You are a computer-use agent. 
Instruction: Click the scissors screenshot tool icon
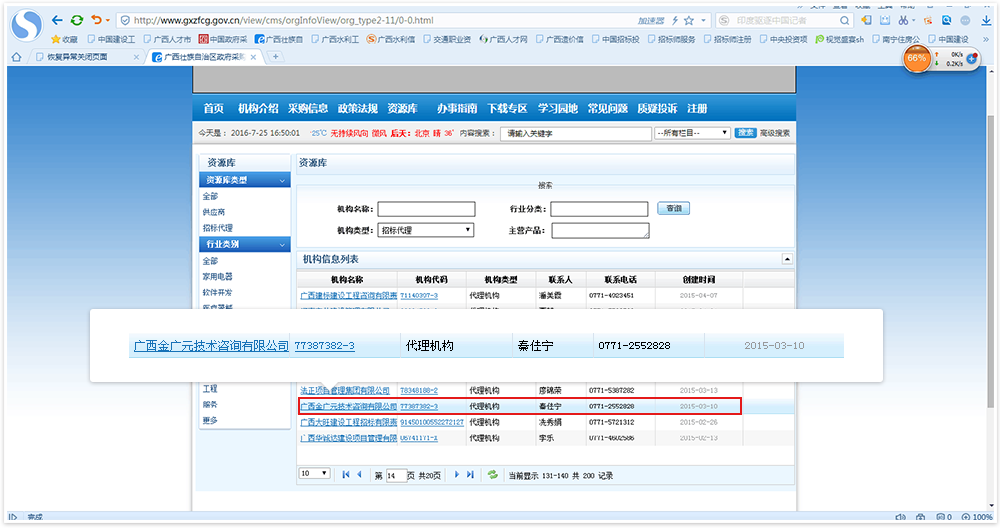point(903,20)
